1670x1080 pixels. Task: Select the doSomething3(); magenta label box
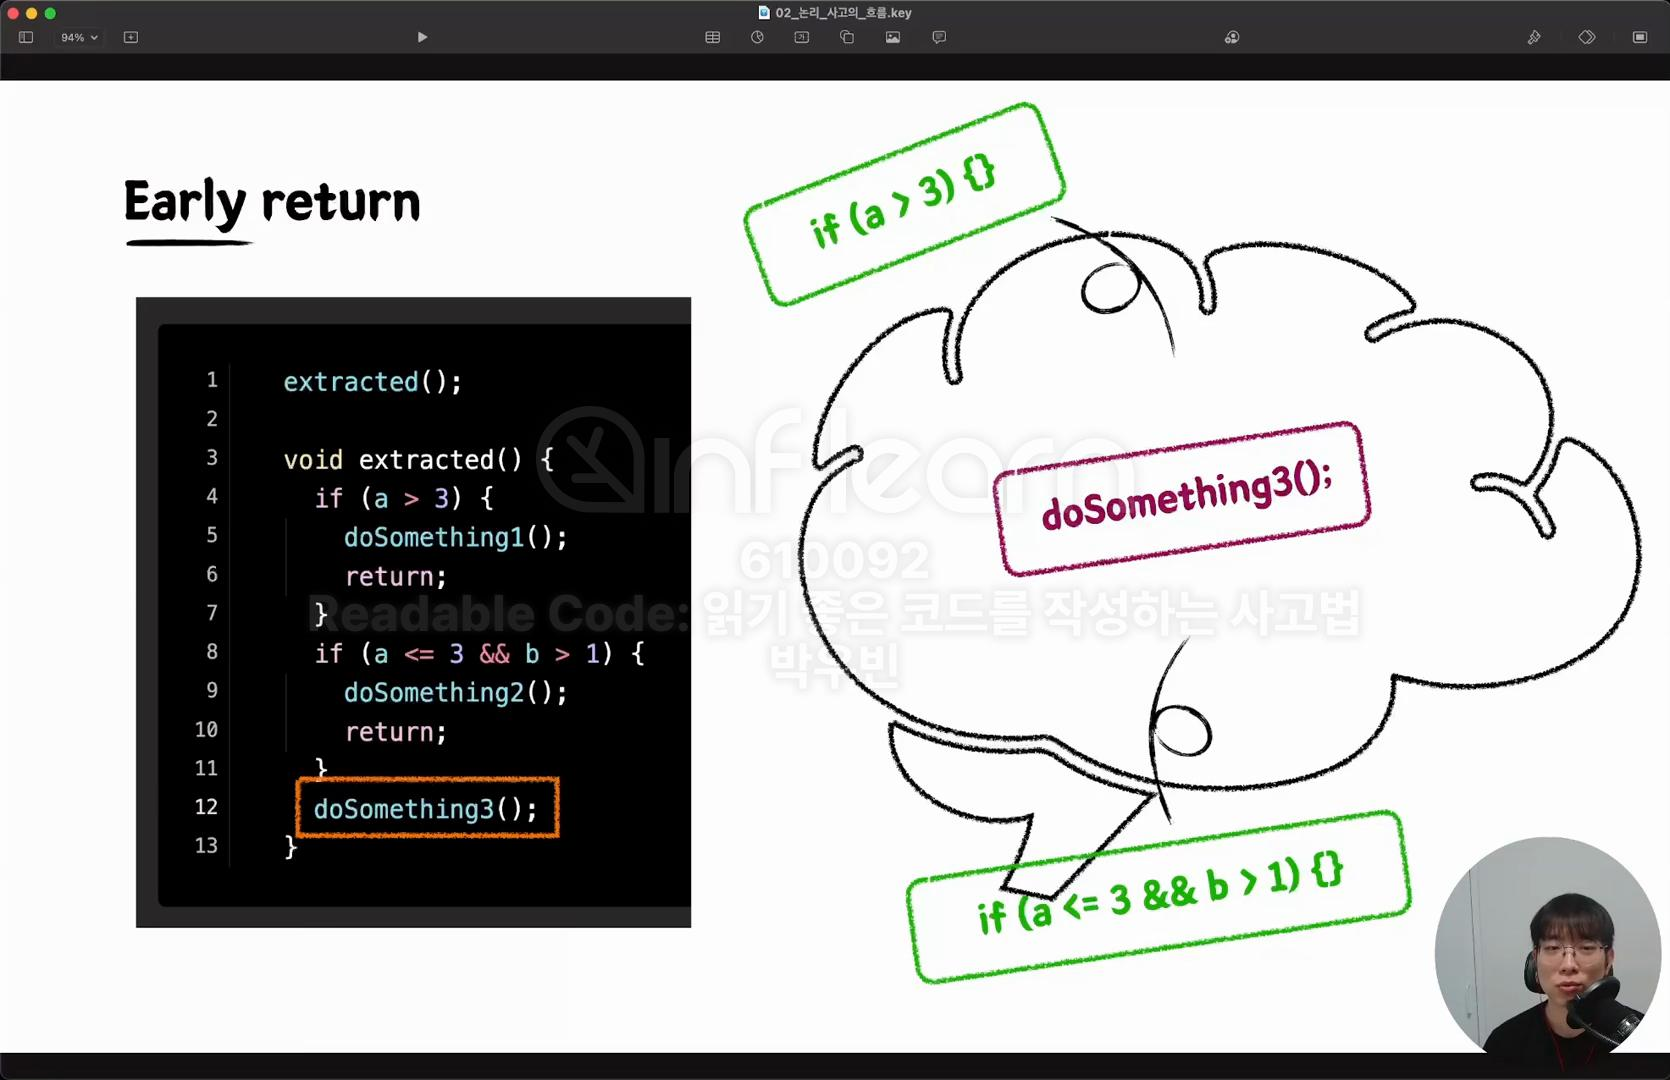1182,498
